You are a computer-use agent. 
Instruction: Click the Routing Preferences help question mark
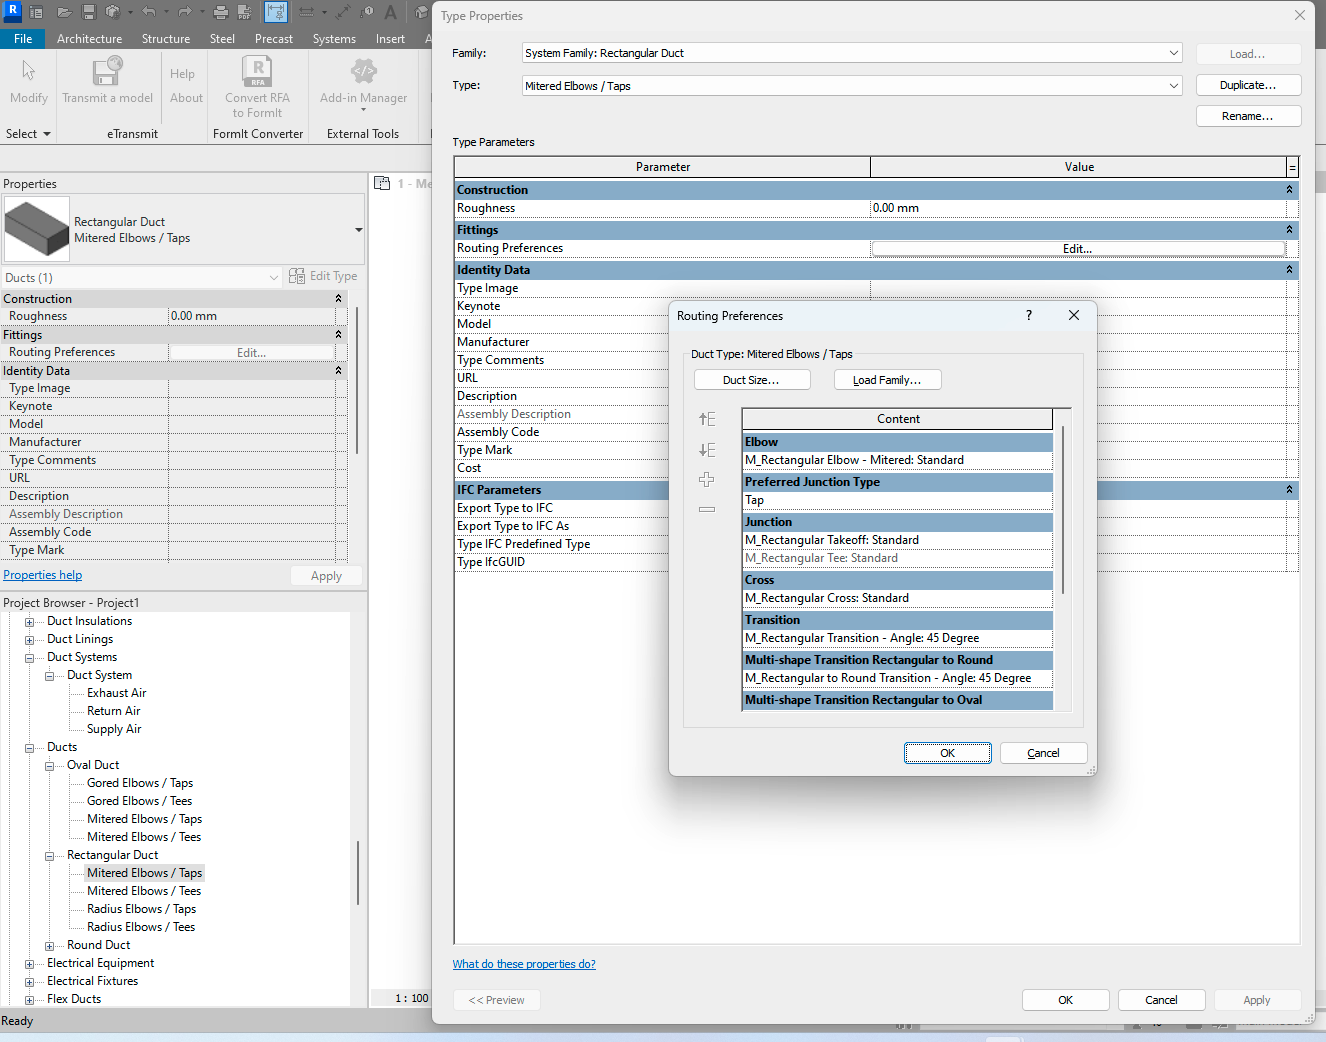(1028, 315)
